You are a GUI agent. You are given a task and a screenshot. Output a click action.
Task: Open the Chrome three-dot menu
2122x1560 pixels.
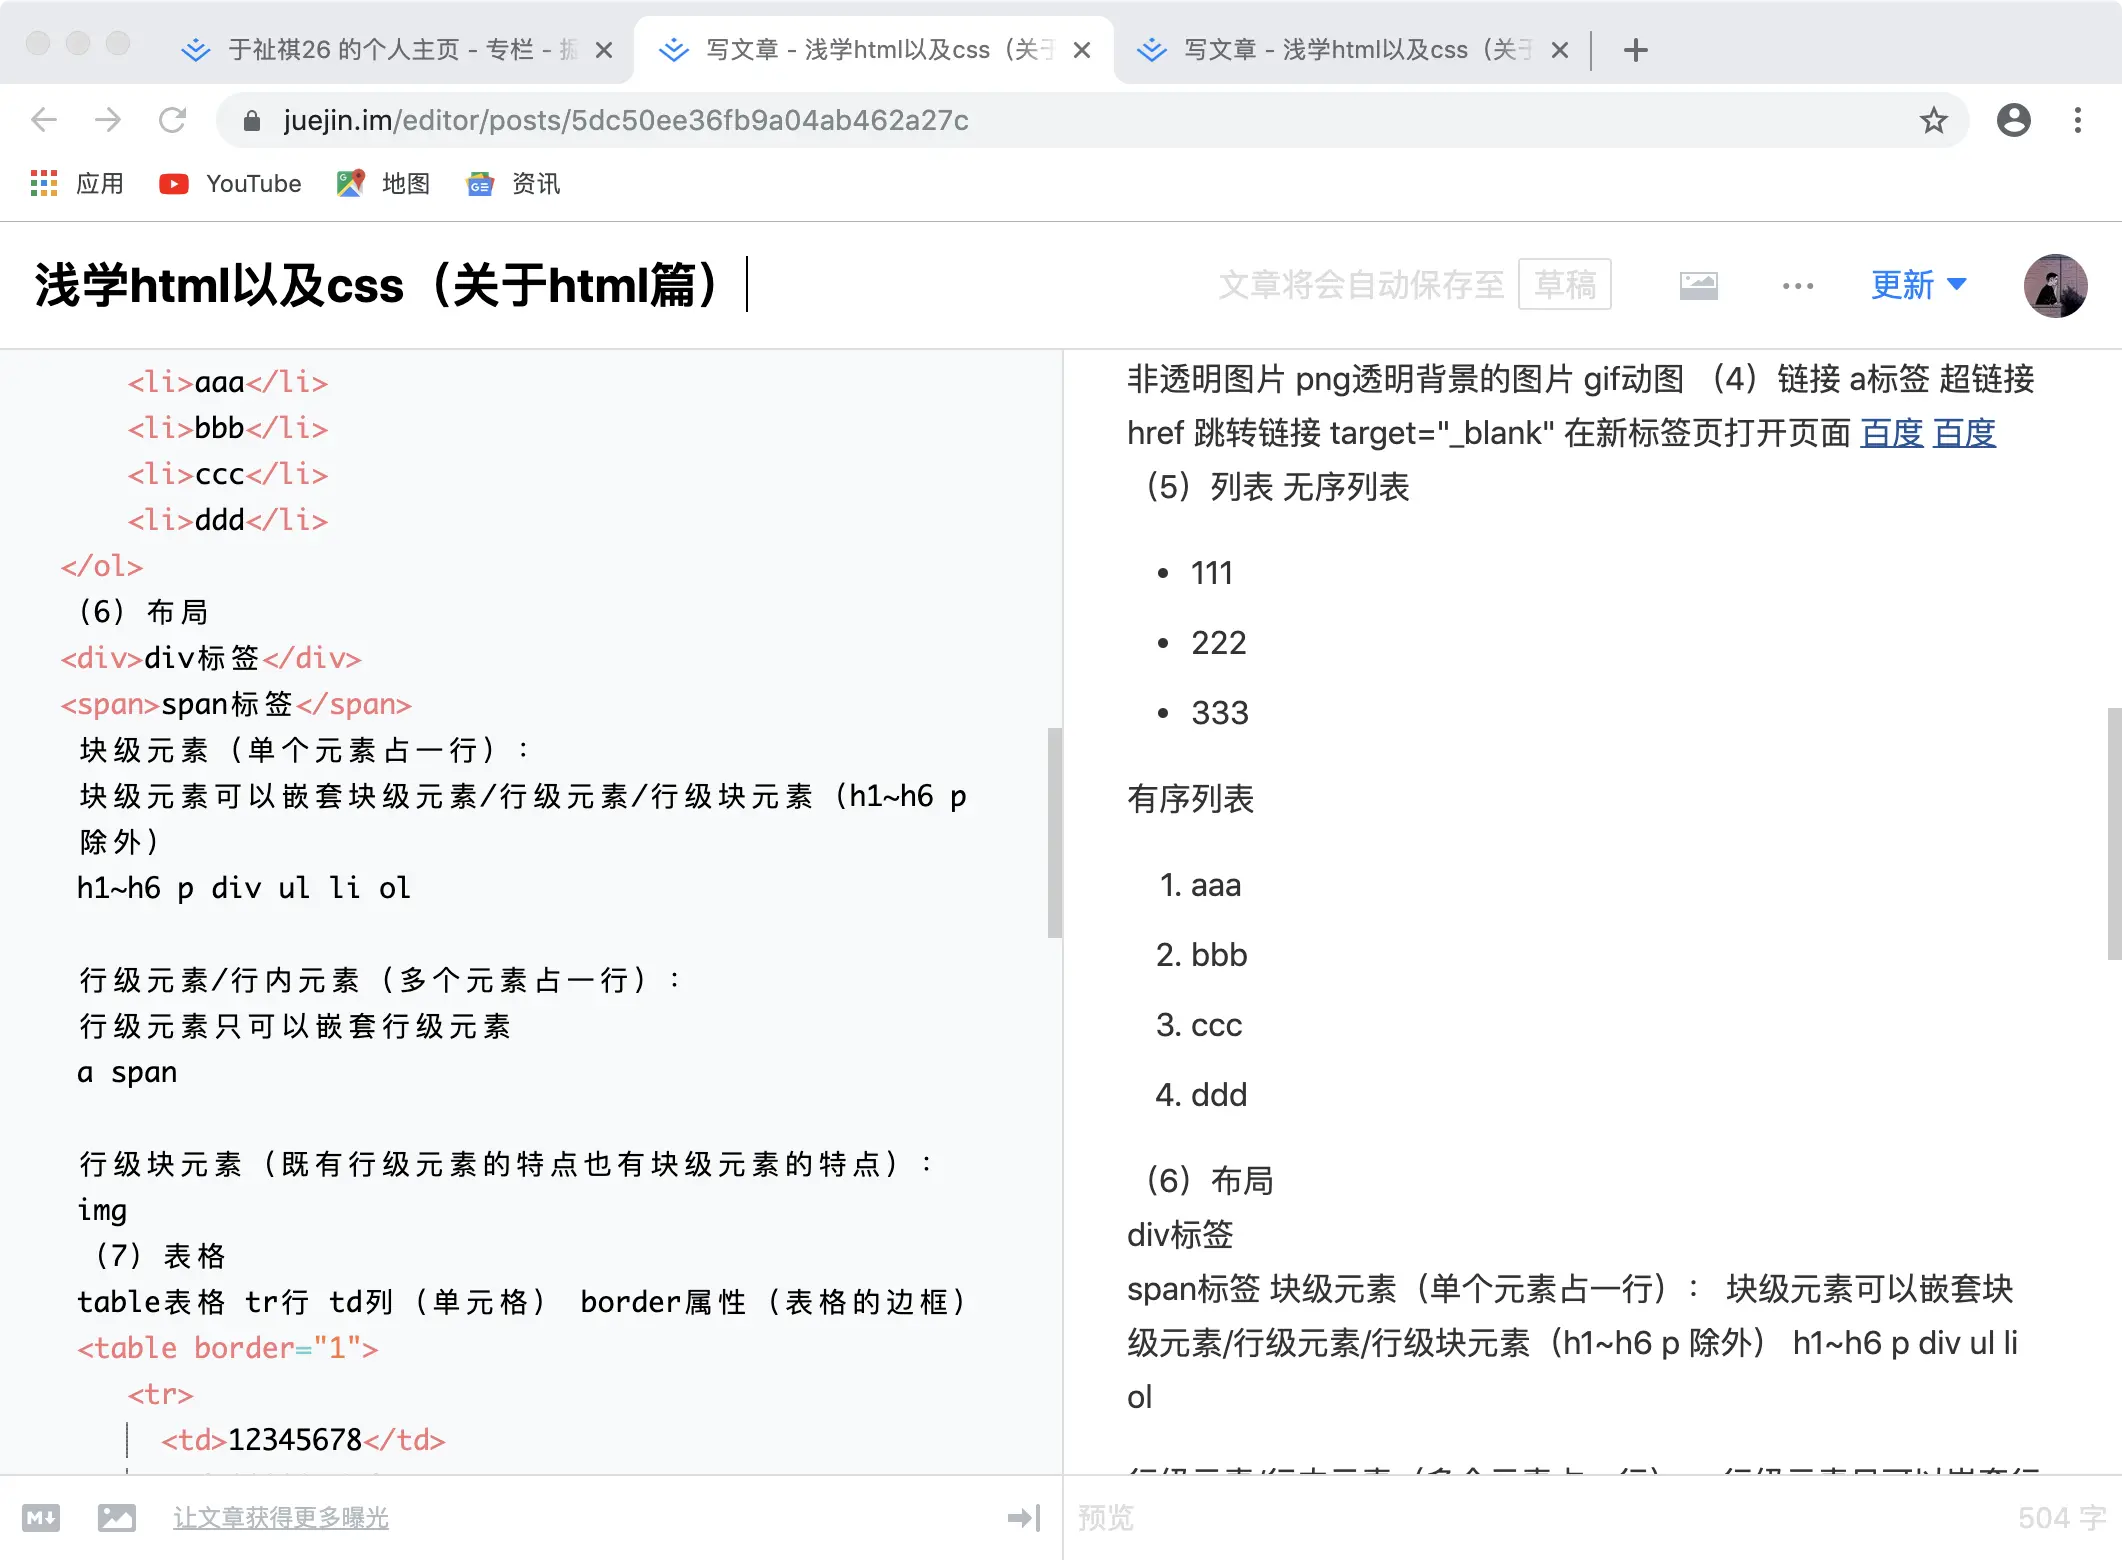tap(2077, 120)
